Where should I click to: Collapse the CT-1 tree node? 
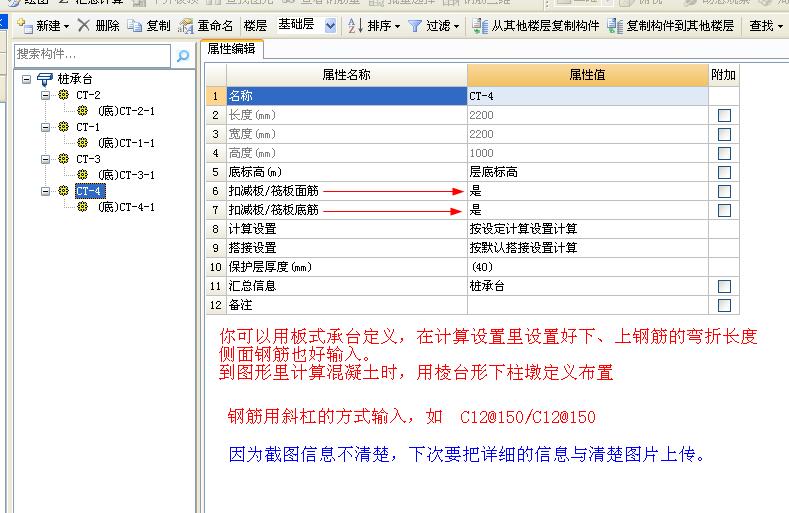point(45,127)
